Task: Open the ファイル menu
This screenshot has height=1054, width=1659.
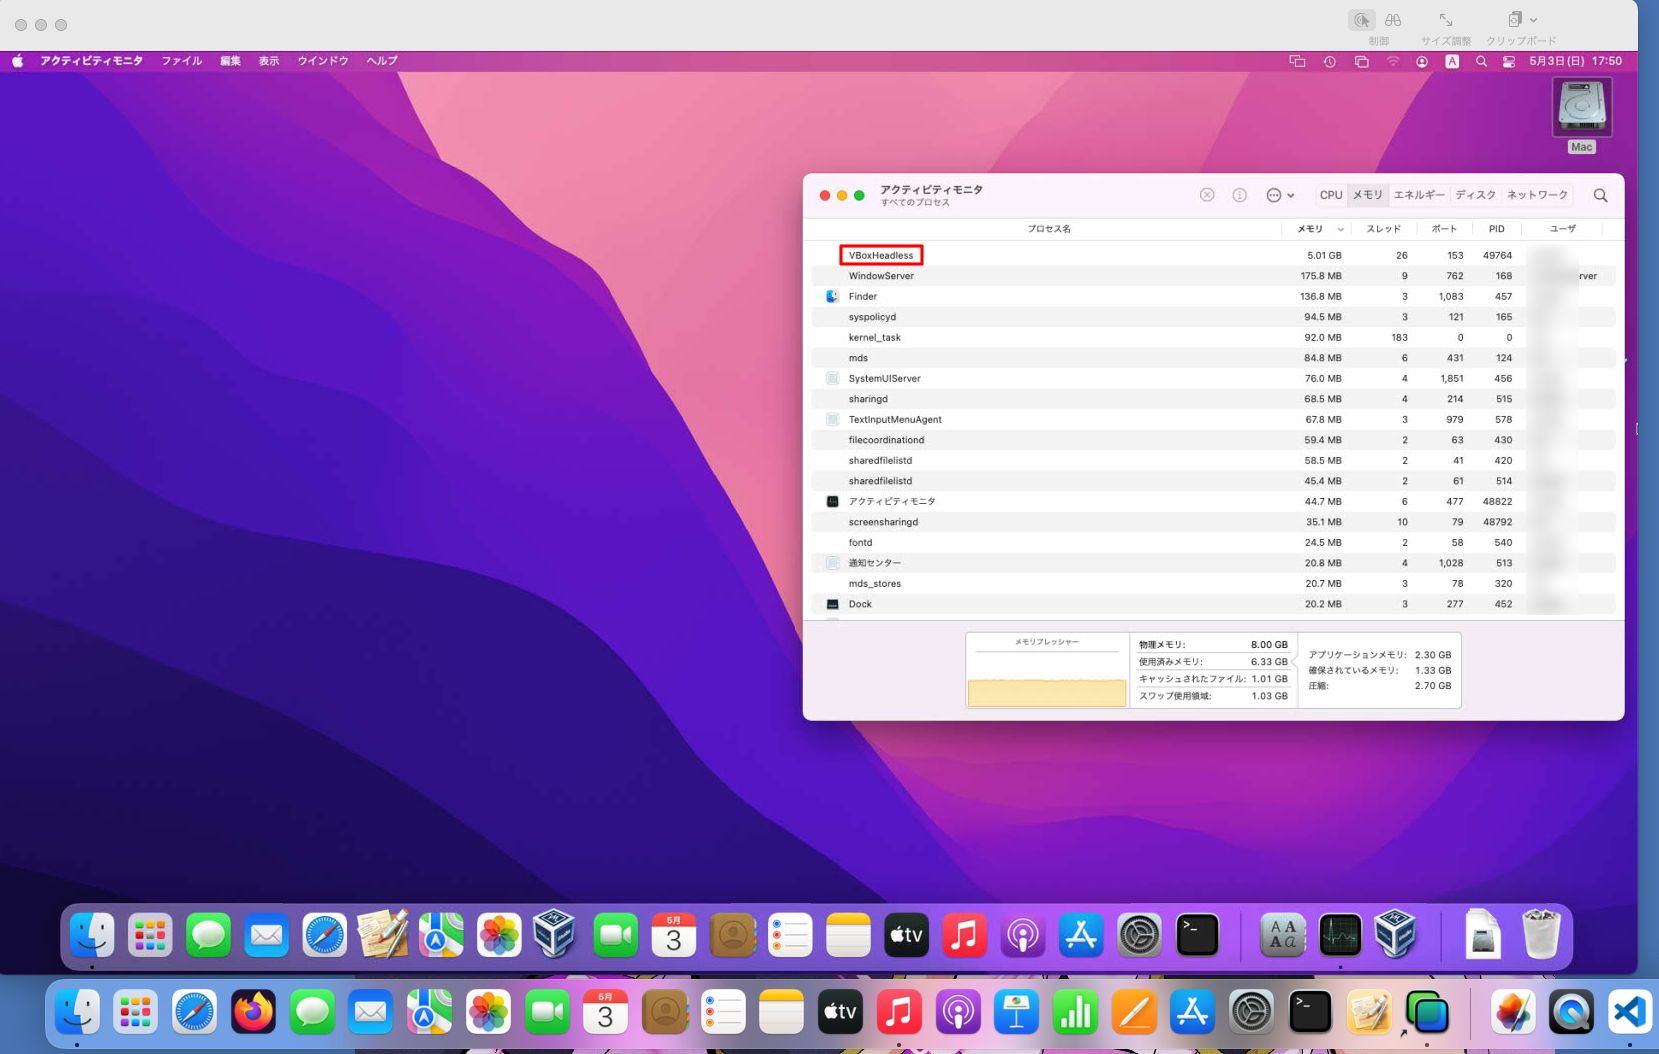Action: click(181, 61)
